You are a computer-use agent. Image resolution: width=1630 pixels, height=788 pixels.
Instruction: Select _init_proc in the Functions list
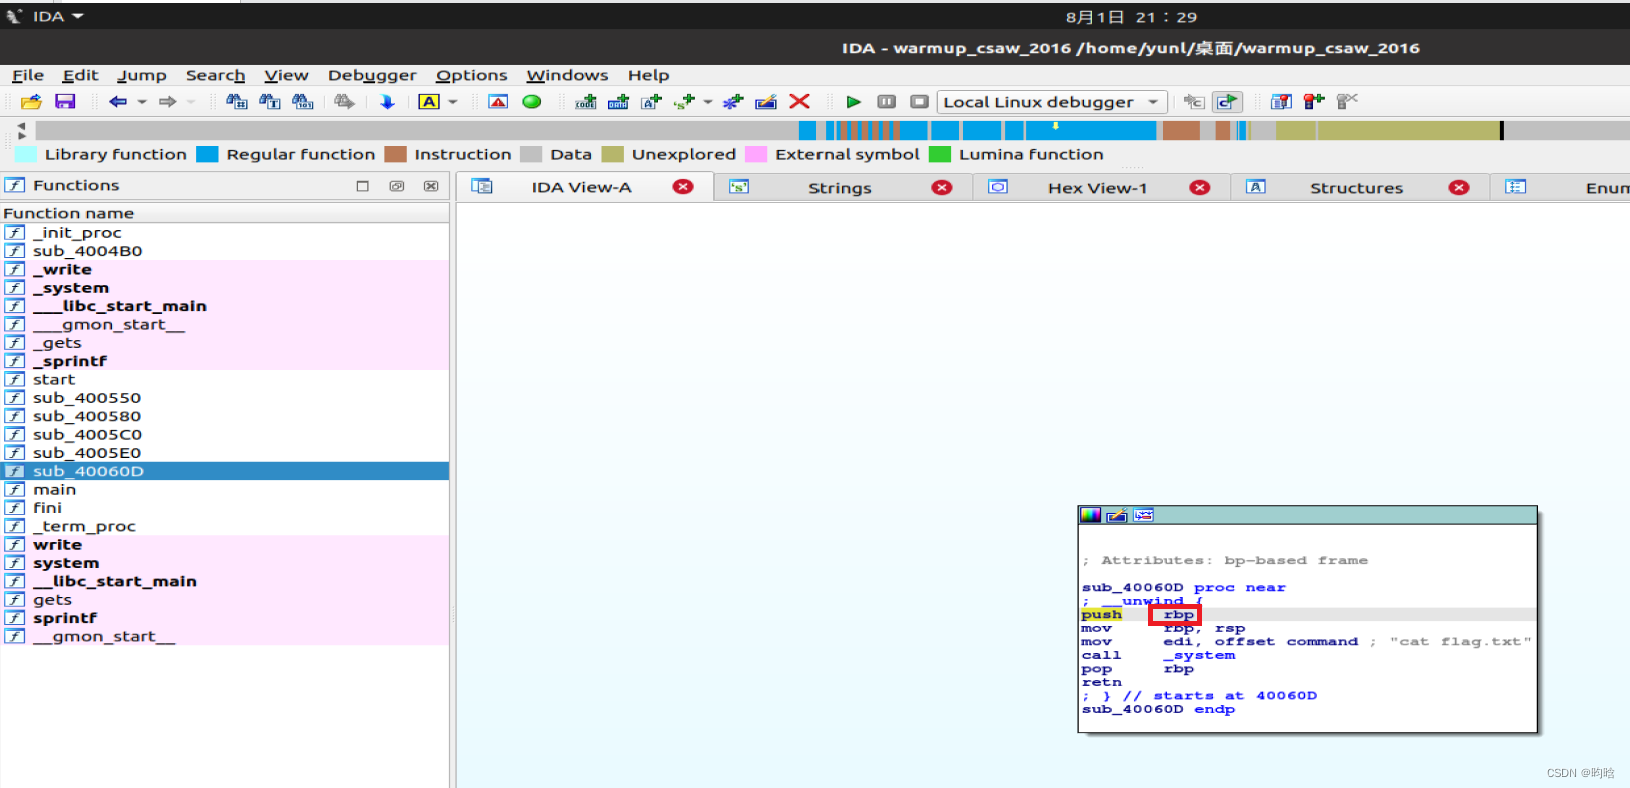coord(225,232)
